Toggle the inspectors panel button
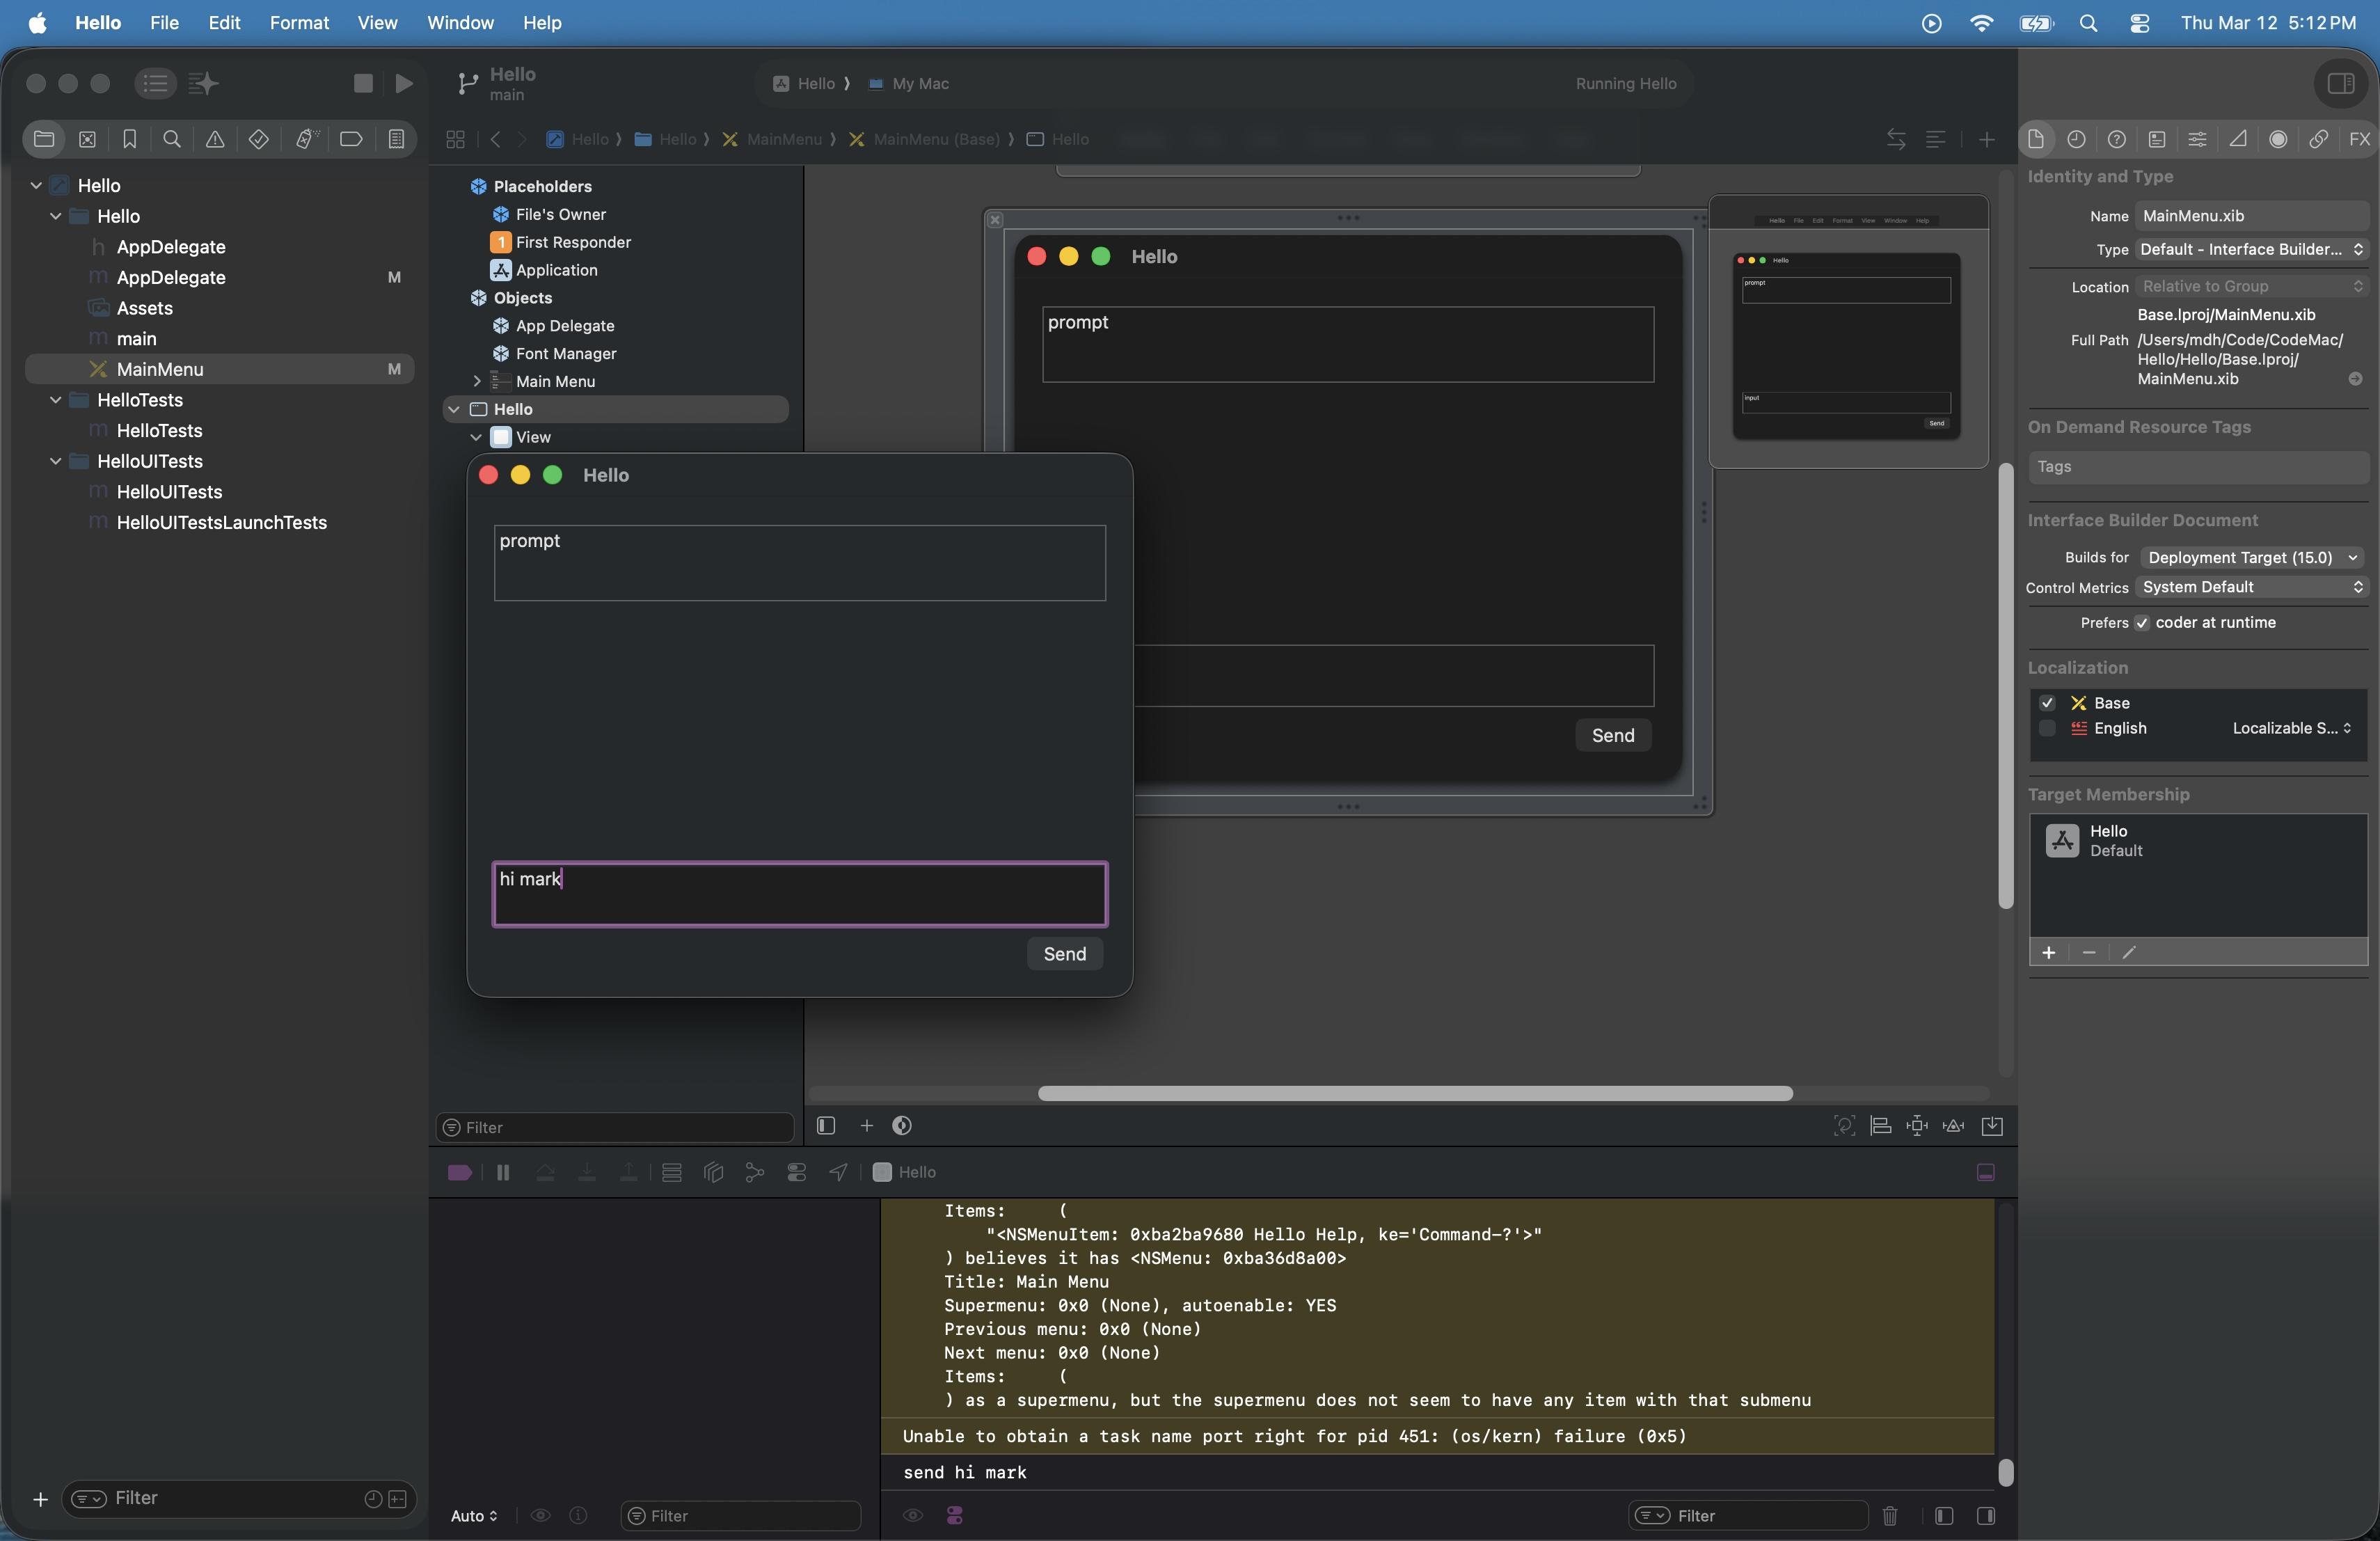Viewport: 2380px width, 1541px height. pos(2340,83)
